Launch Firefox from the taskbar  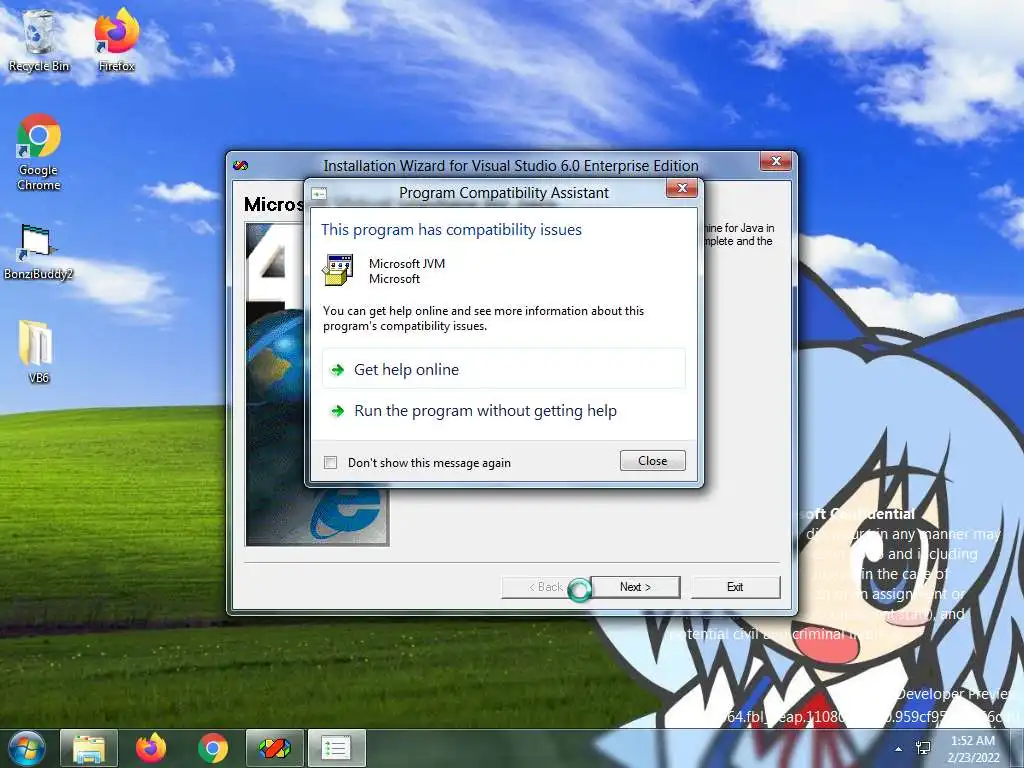[151, 748]
